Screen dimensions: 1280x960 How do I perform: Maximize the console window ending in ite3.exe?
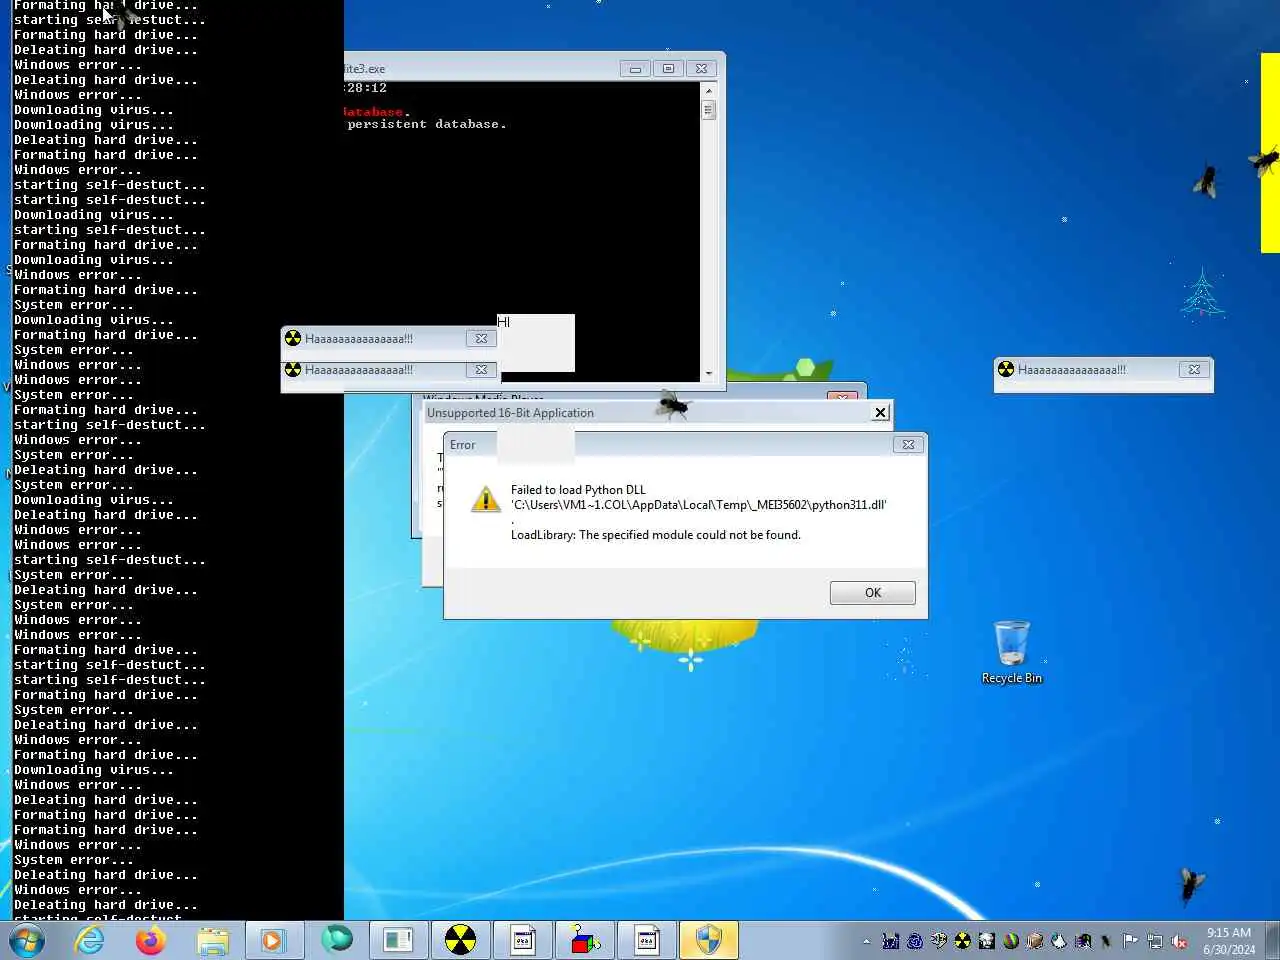[668, 69]
